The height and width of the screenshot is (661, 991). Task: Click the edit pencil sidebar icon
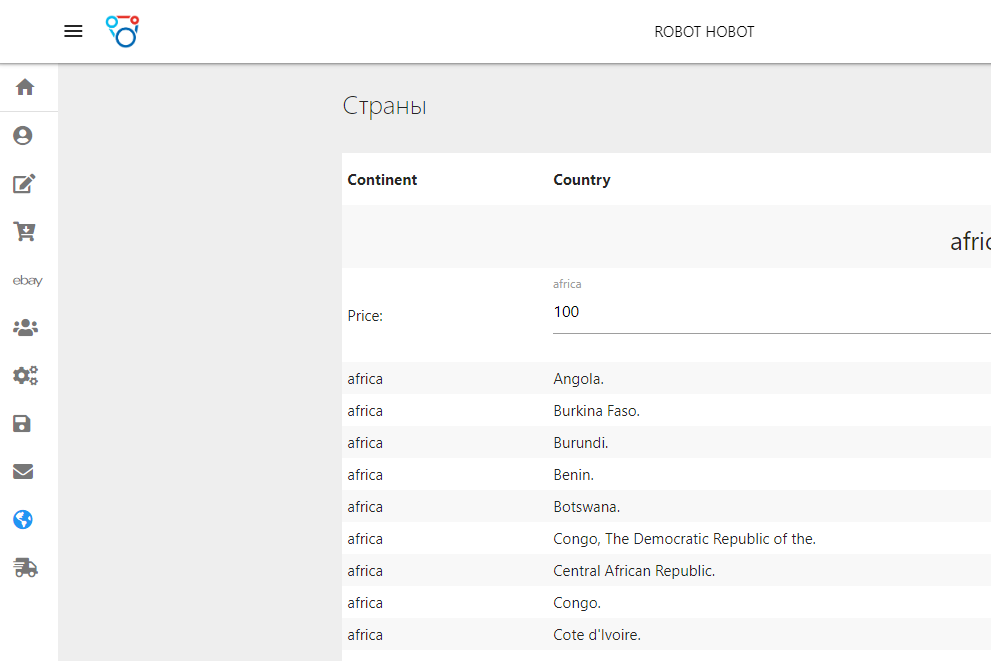click(x=24, y=183)
